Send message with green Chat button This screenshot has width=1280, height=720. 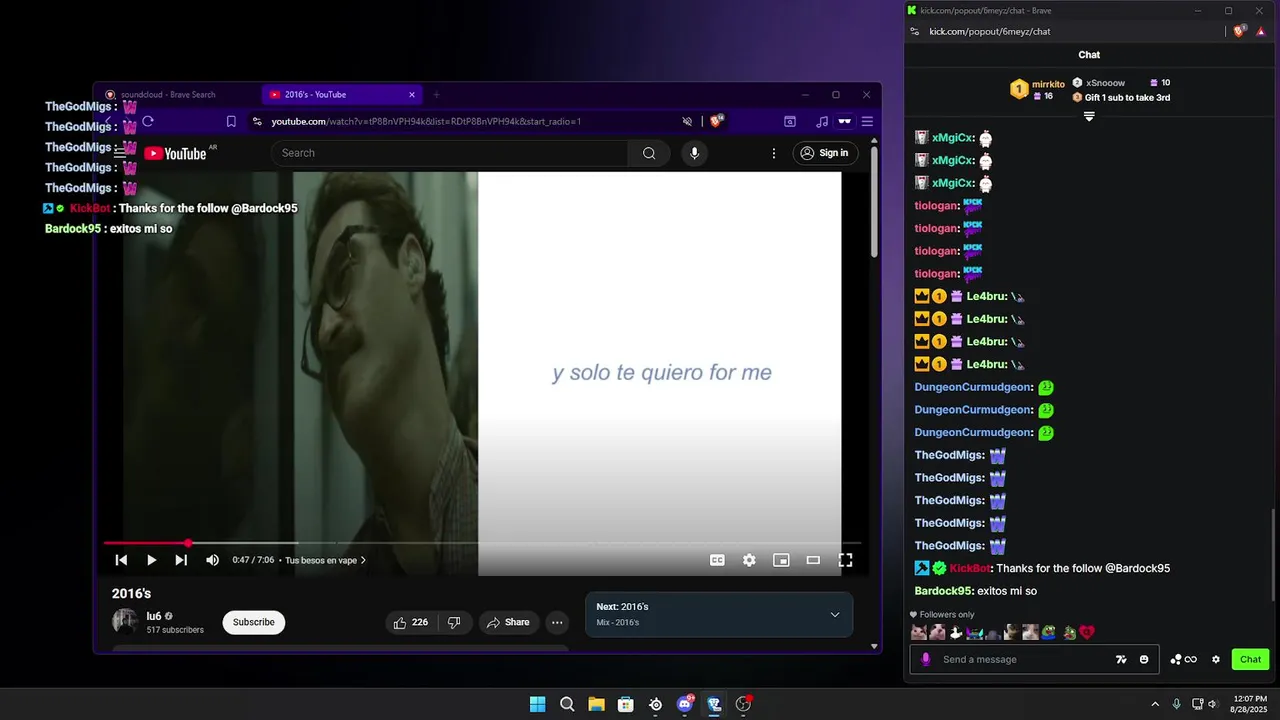(x=1251, y=659)
